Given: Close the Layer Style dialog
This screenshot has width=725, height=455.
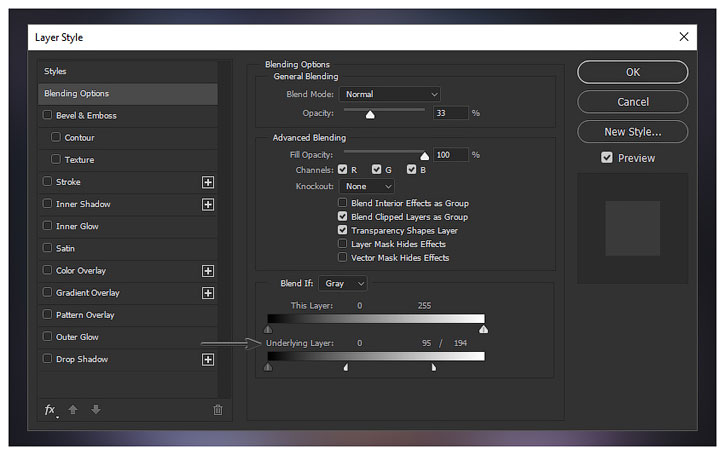Looking at the screenshot, I should (684, 37).
